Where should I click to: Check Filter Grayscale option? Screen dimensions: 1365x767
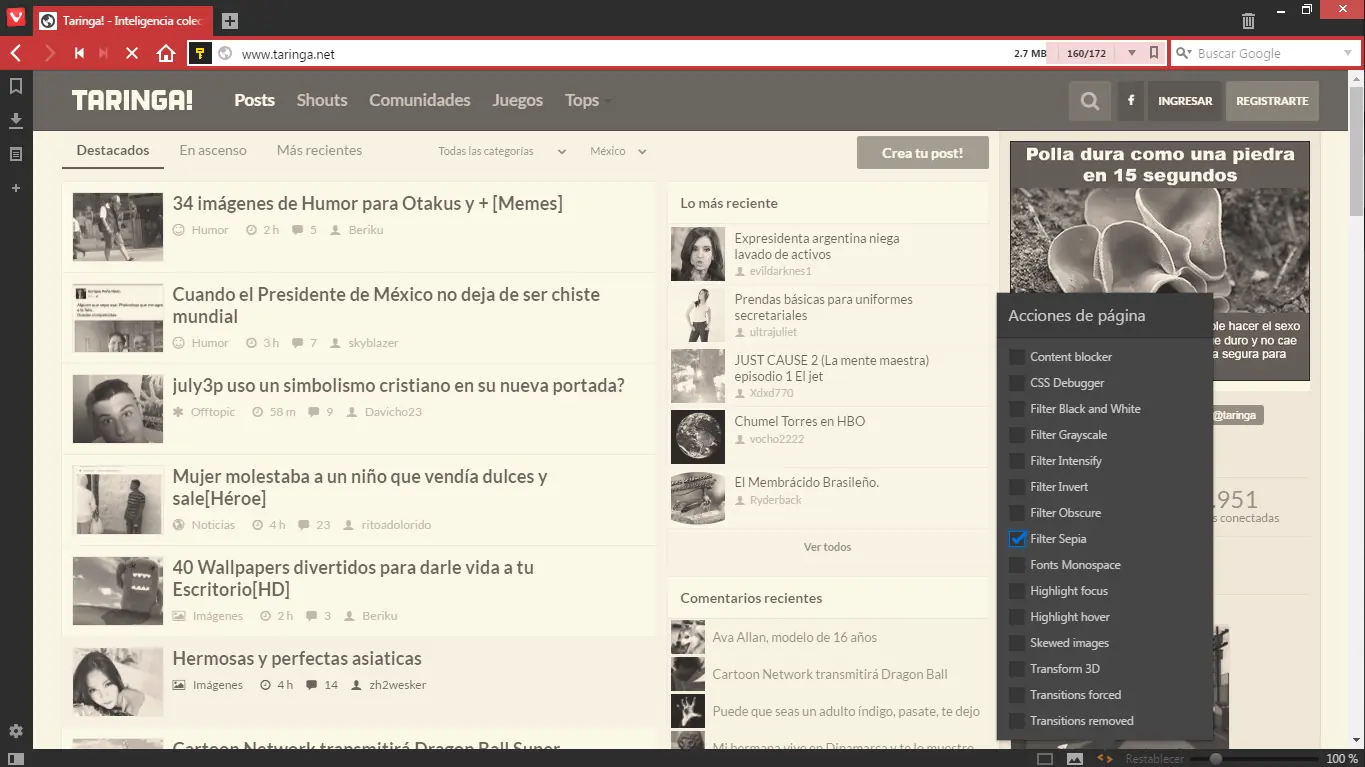(1017, 435)
